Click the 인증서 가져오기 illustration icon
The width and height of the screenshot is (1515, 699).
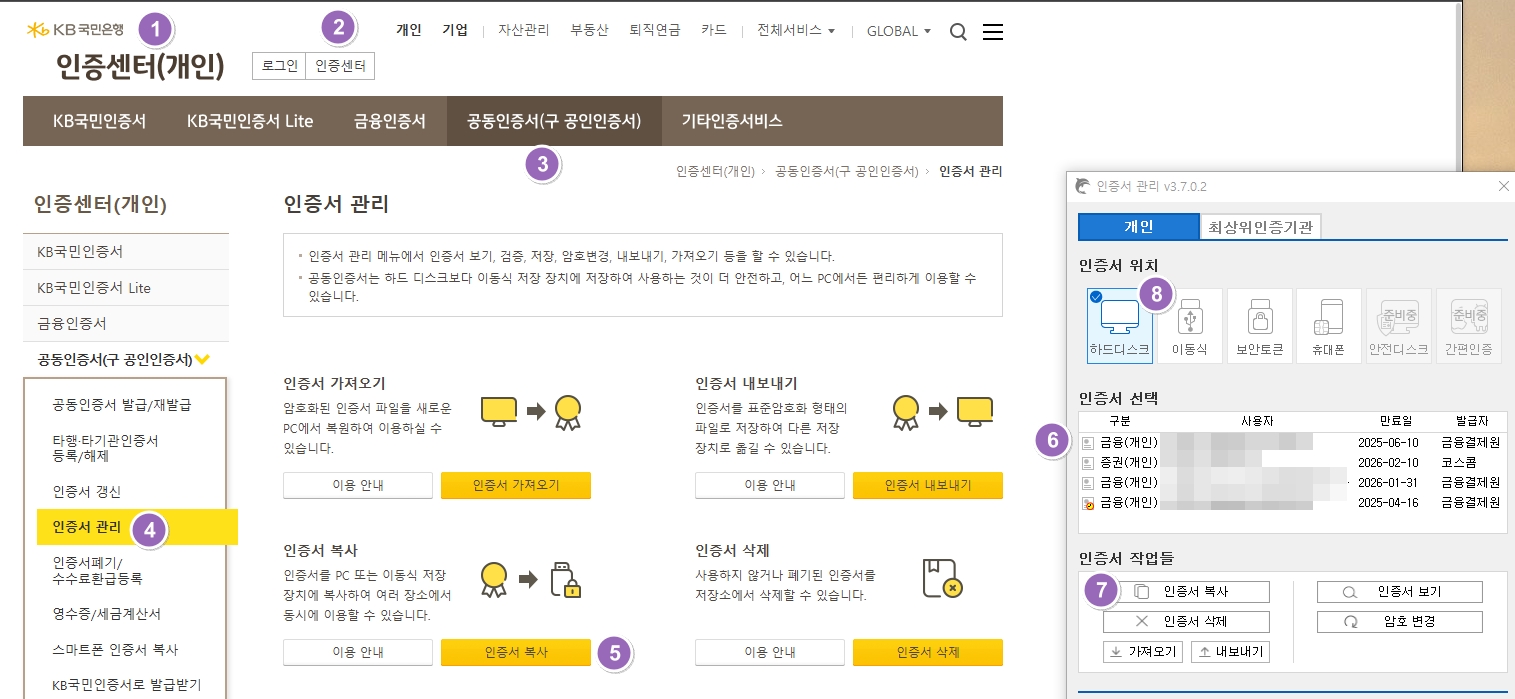(x=531, y=411)
